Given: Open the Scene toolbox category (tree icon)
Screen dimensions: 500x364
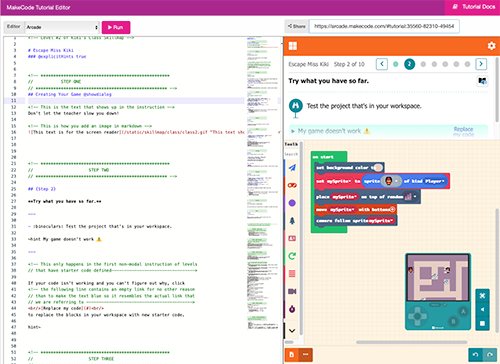Looking at the screenshot, I should pos(292,221).
